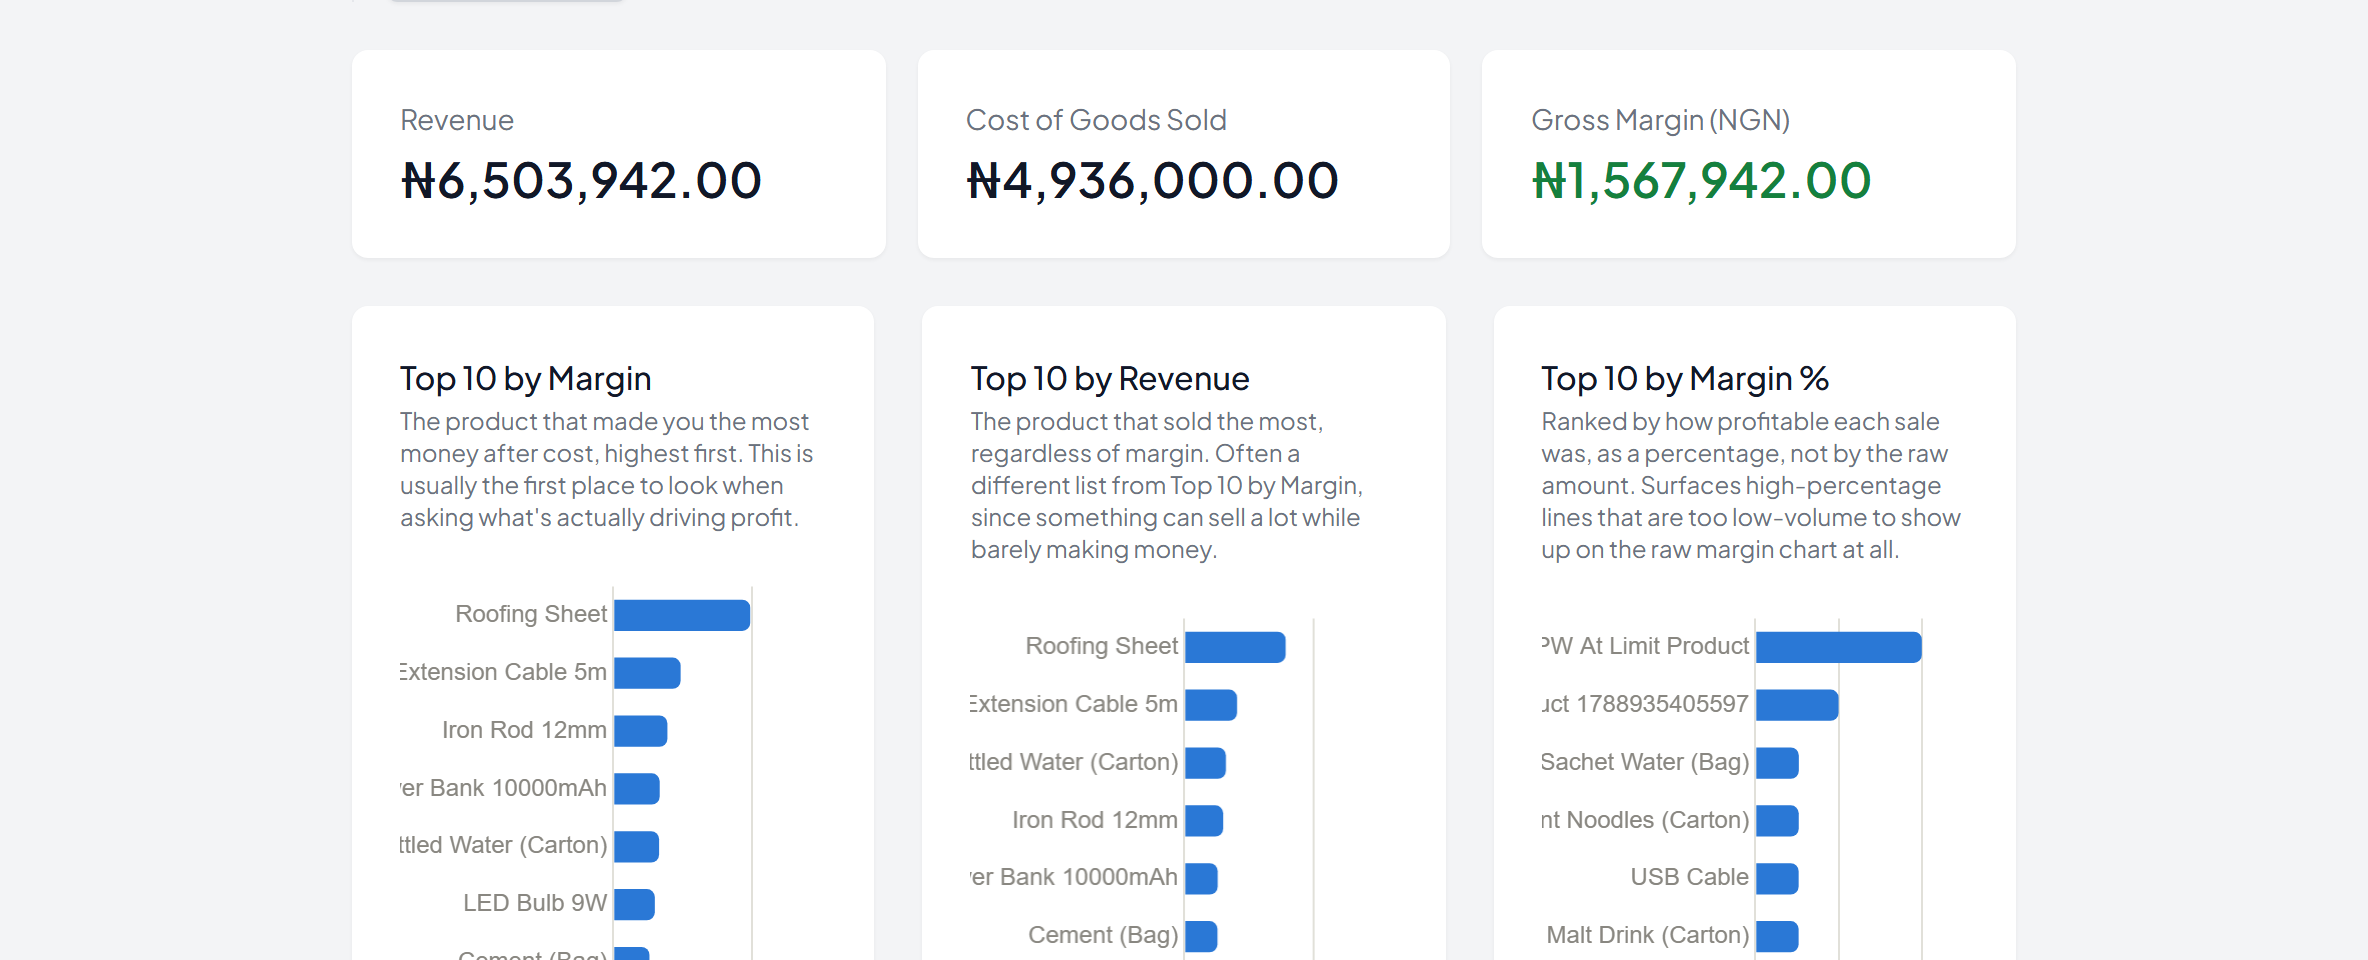Click the Revenue value ₦6,503,942.00
This screenshot has height=960, width=2368.
581,181
